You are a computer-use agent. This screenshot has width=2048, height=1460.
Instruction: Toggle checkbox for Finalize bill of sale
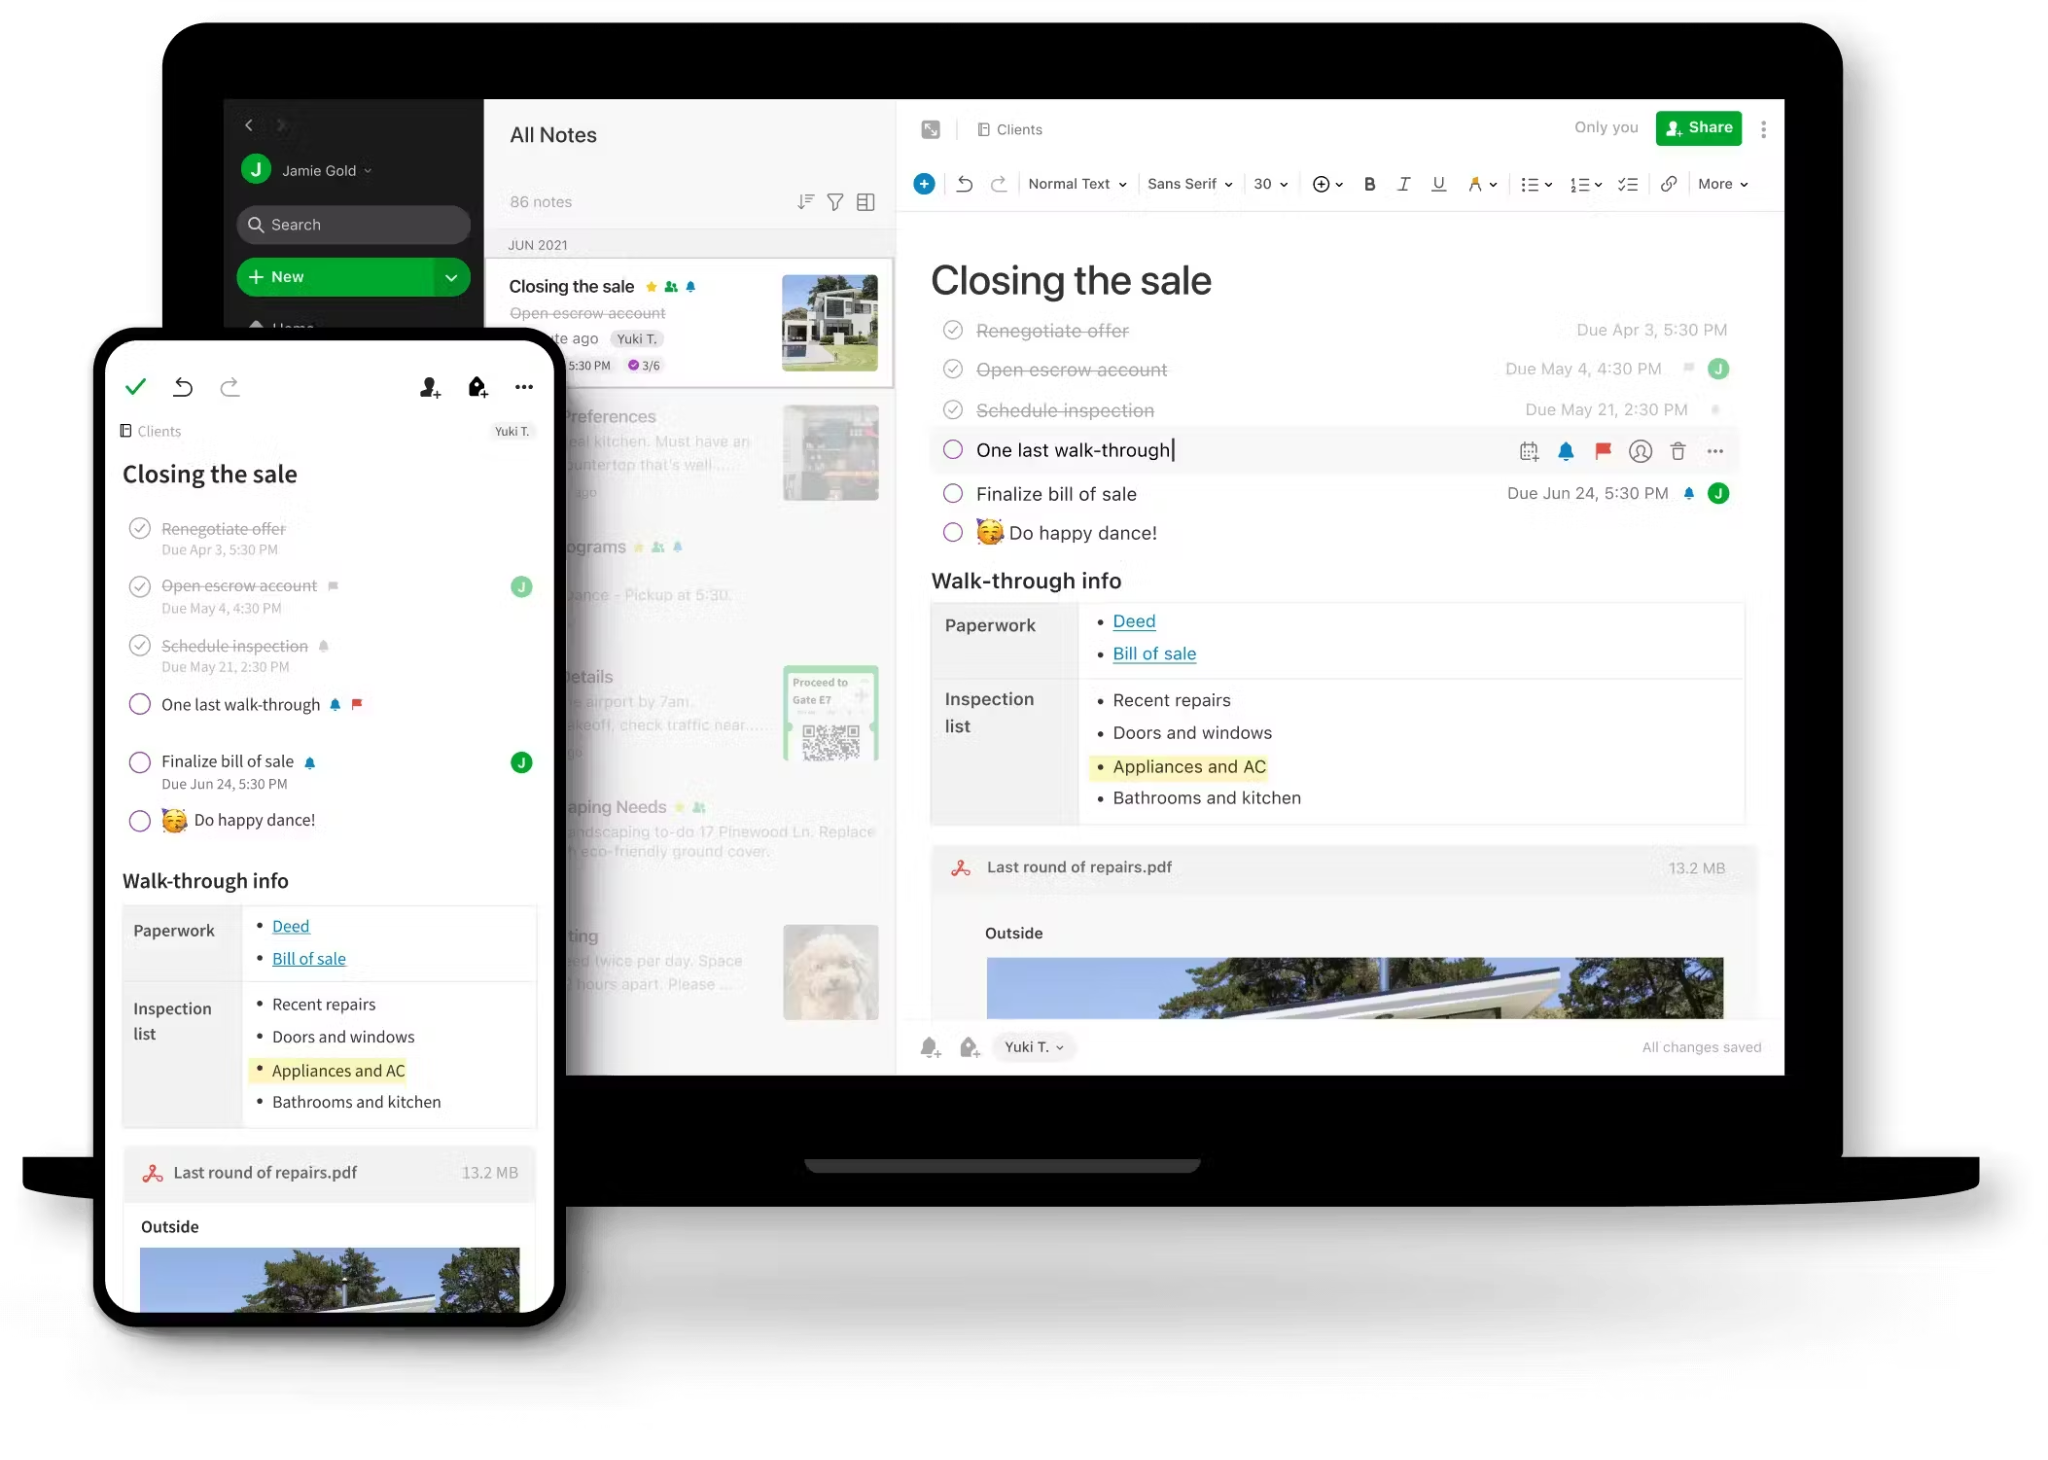tap(951, 493)
